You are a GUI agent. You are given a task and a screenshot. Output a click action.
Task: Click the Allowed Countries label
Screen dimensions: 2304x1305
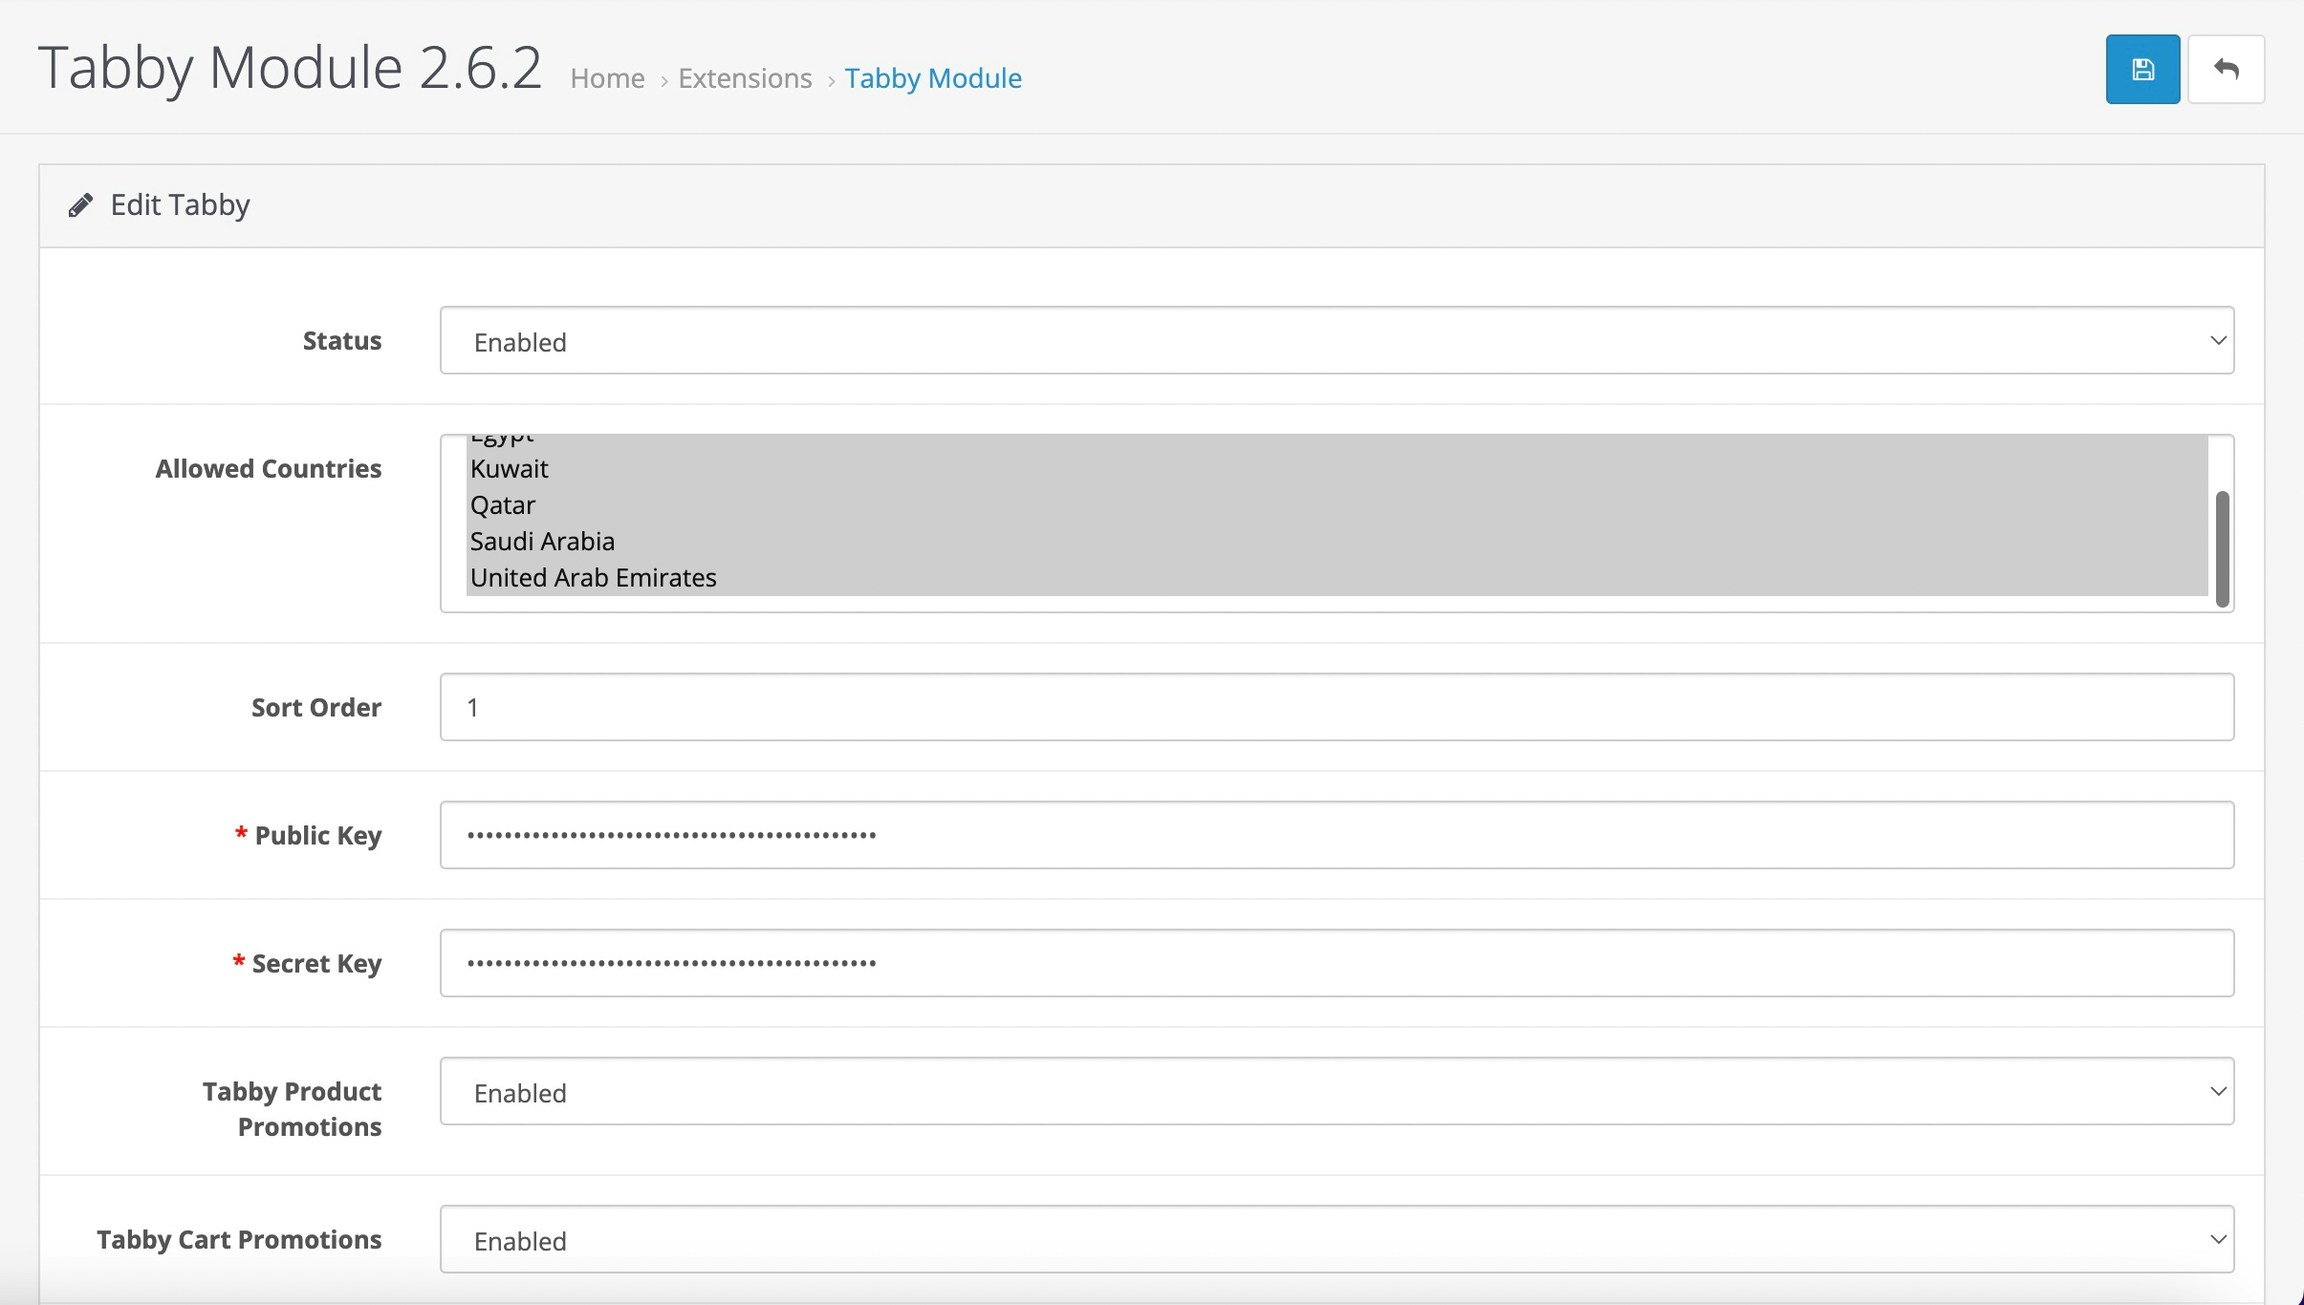coord(268,469)
